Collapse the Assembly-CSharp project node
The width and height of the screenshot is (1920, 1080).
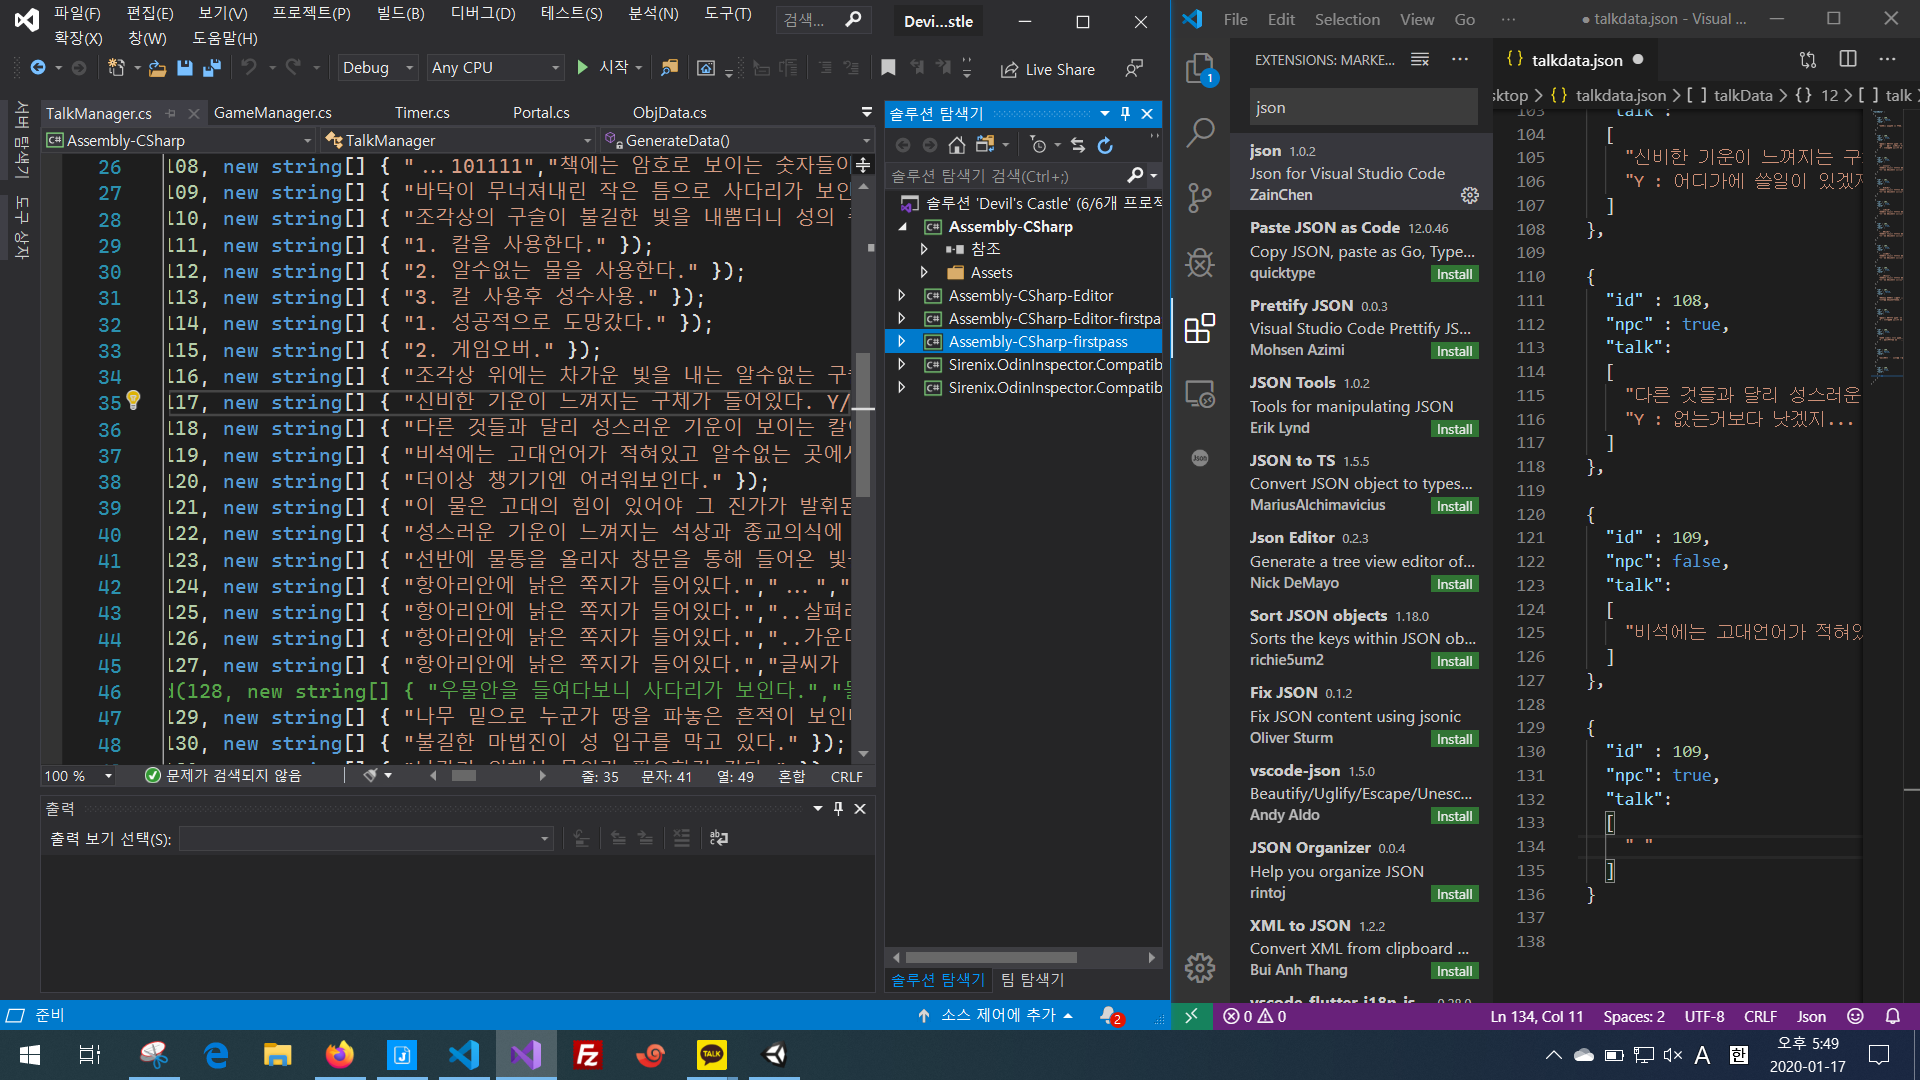pyautogui.click(x=902, y=227)
